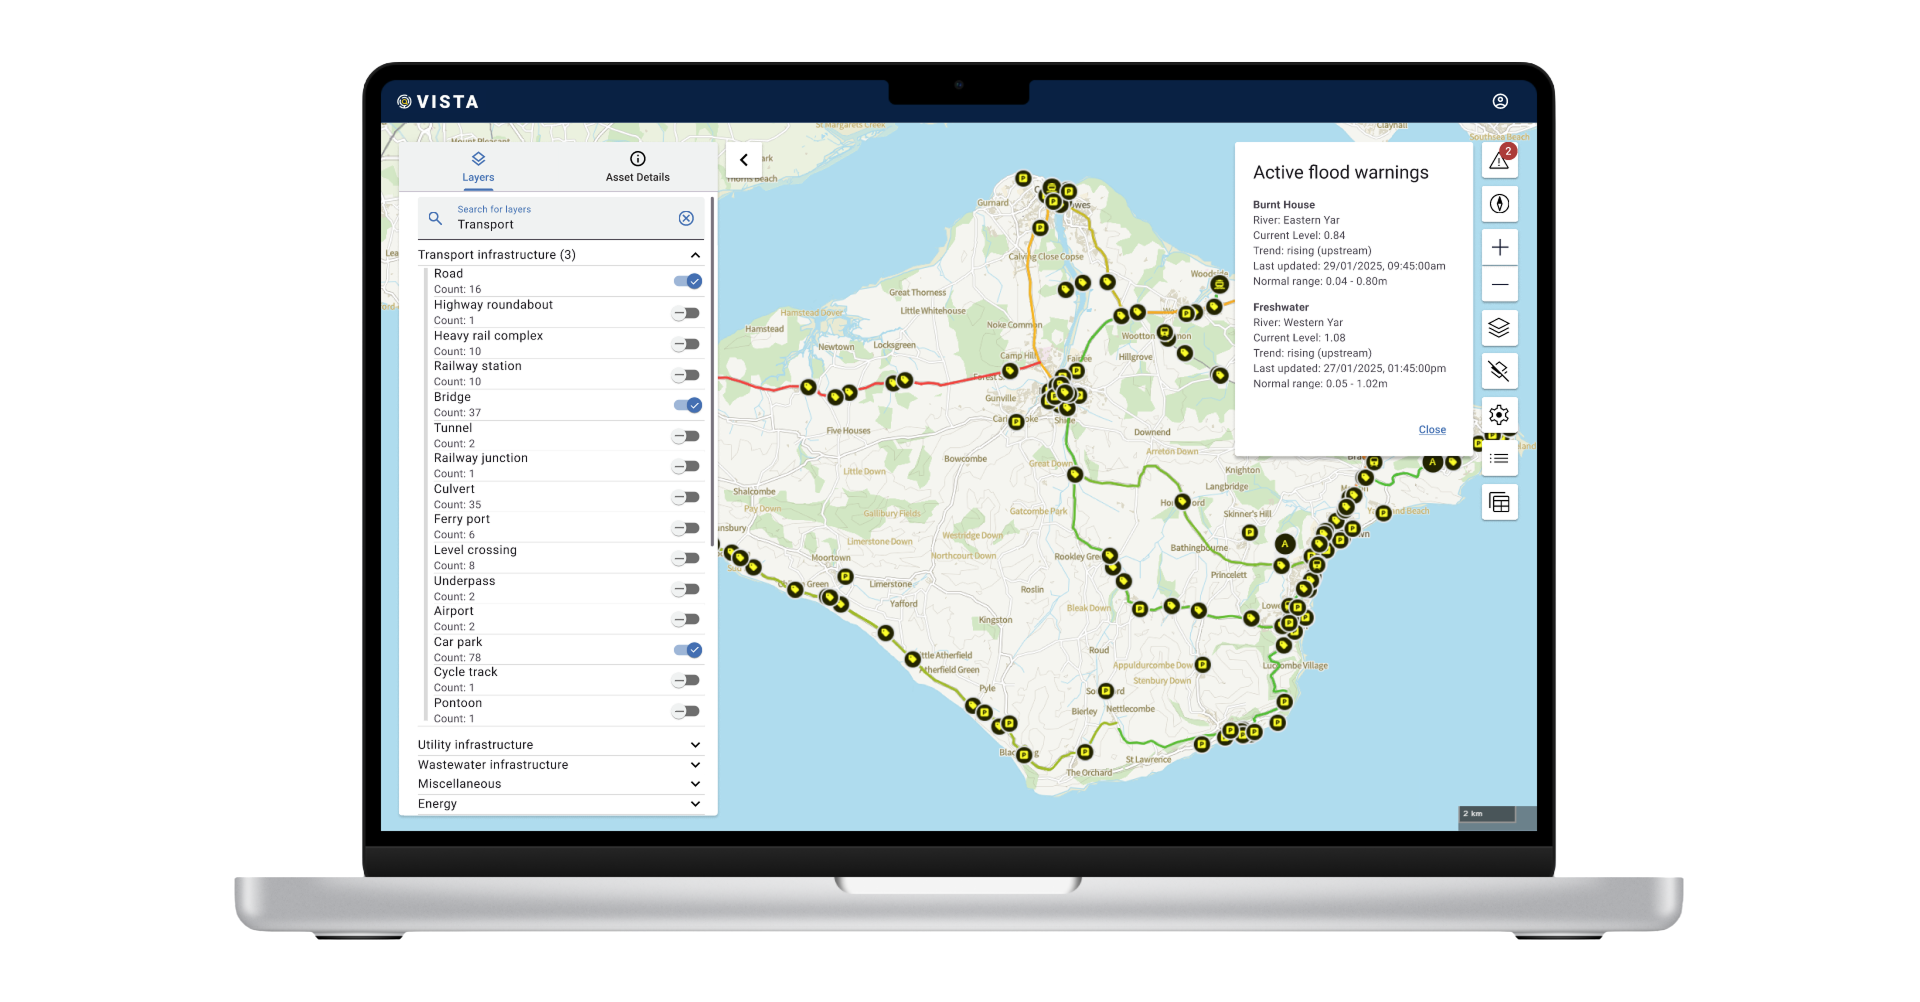
Task: Expand the Utility infrastructure section
Action: point(695,745)
